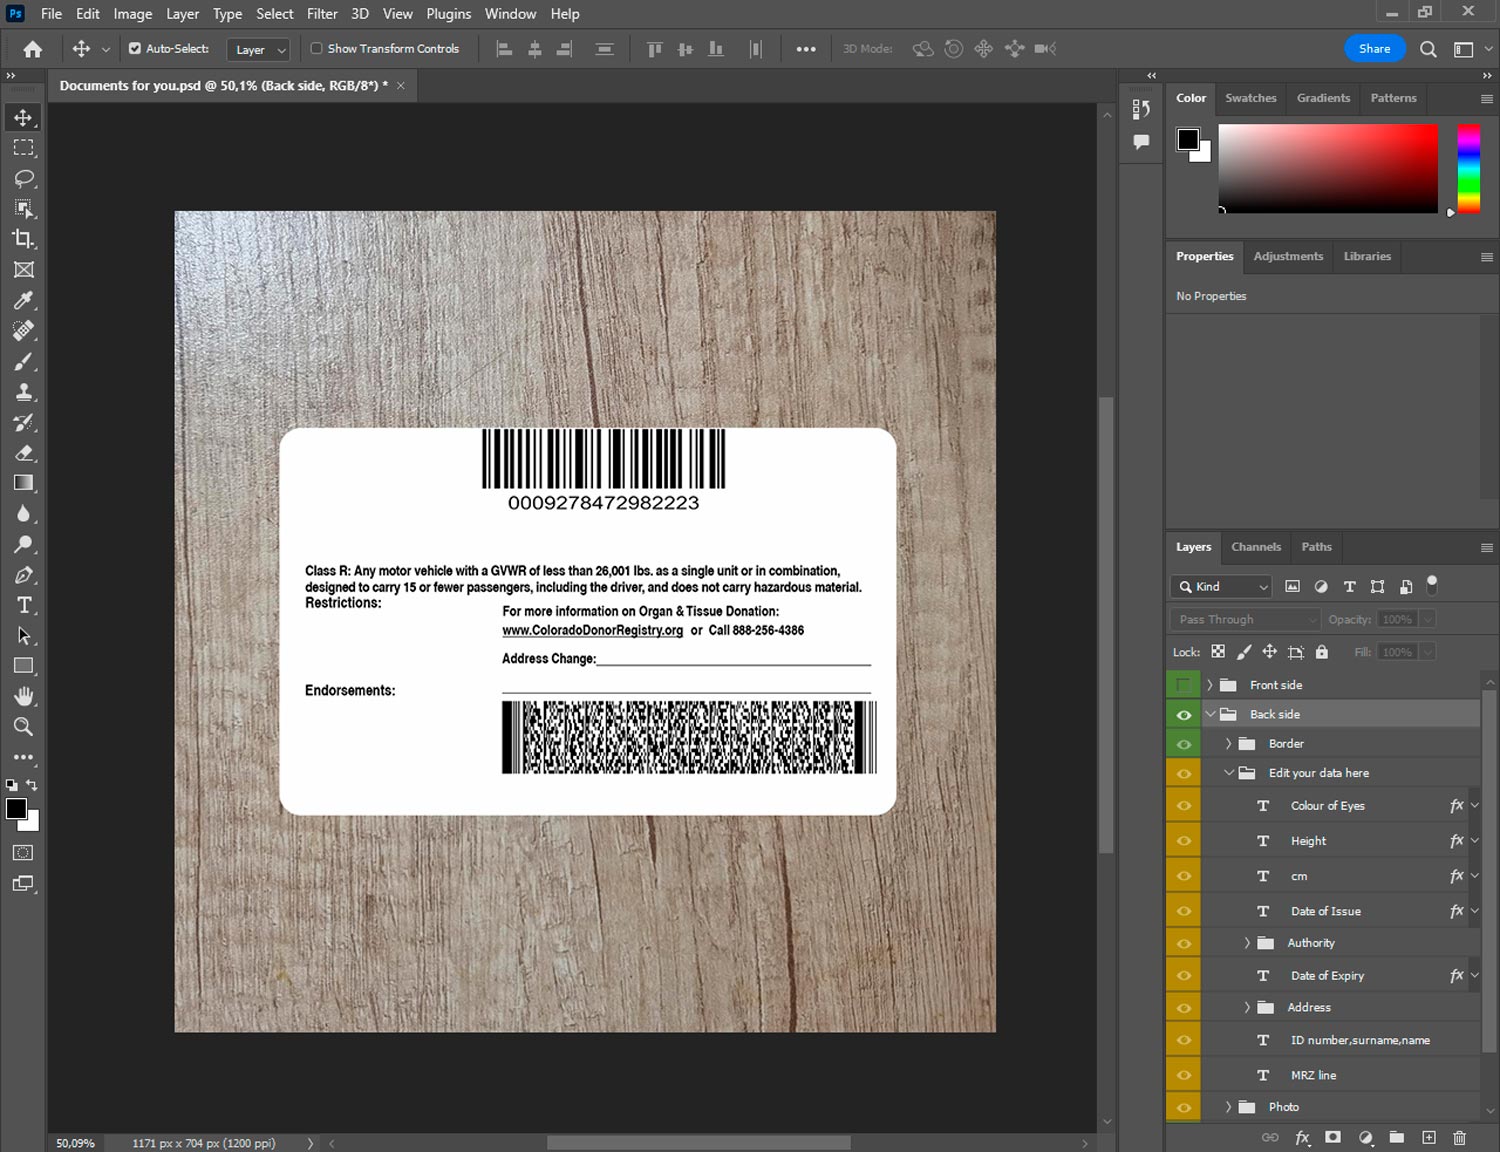
Task: Click the rainbow hue slider strip
Action: 1468,168
